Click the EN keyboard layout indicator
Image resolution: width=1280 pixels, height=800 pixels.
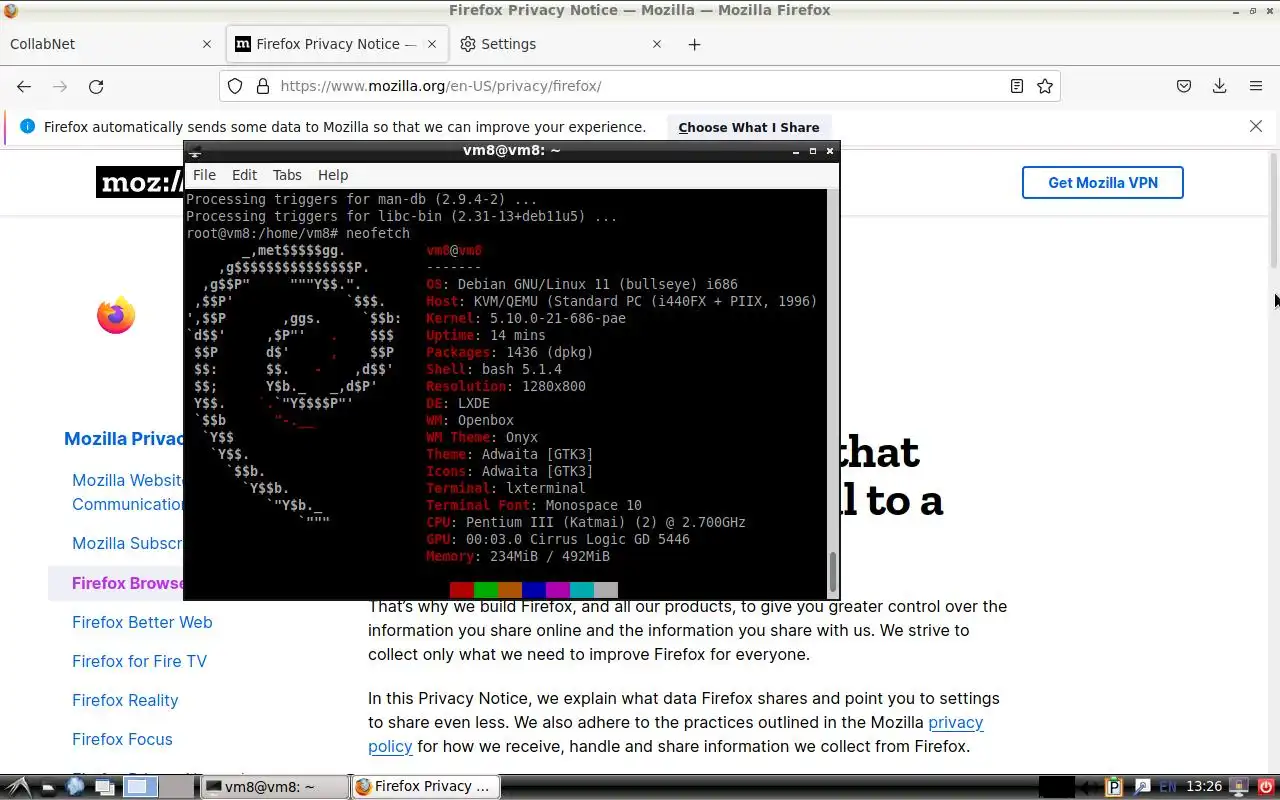pos(1169,787)
